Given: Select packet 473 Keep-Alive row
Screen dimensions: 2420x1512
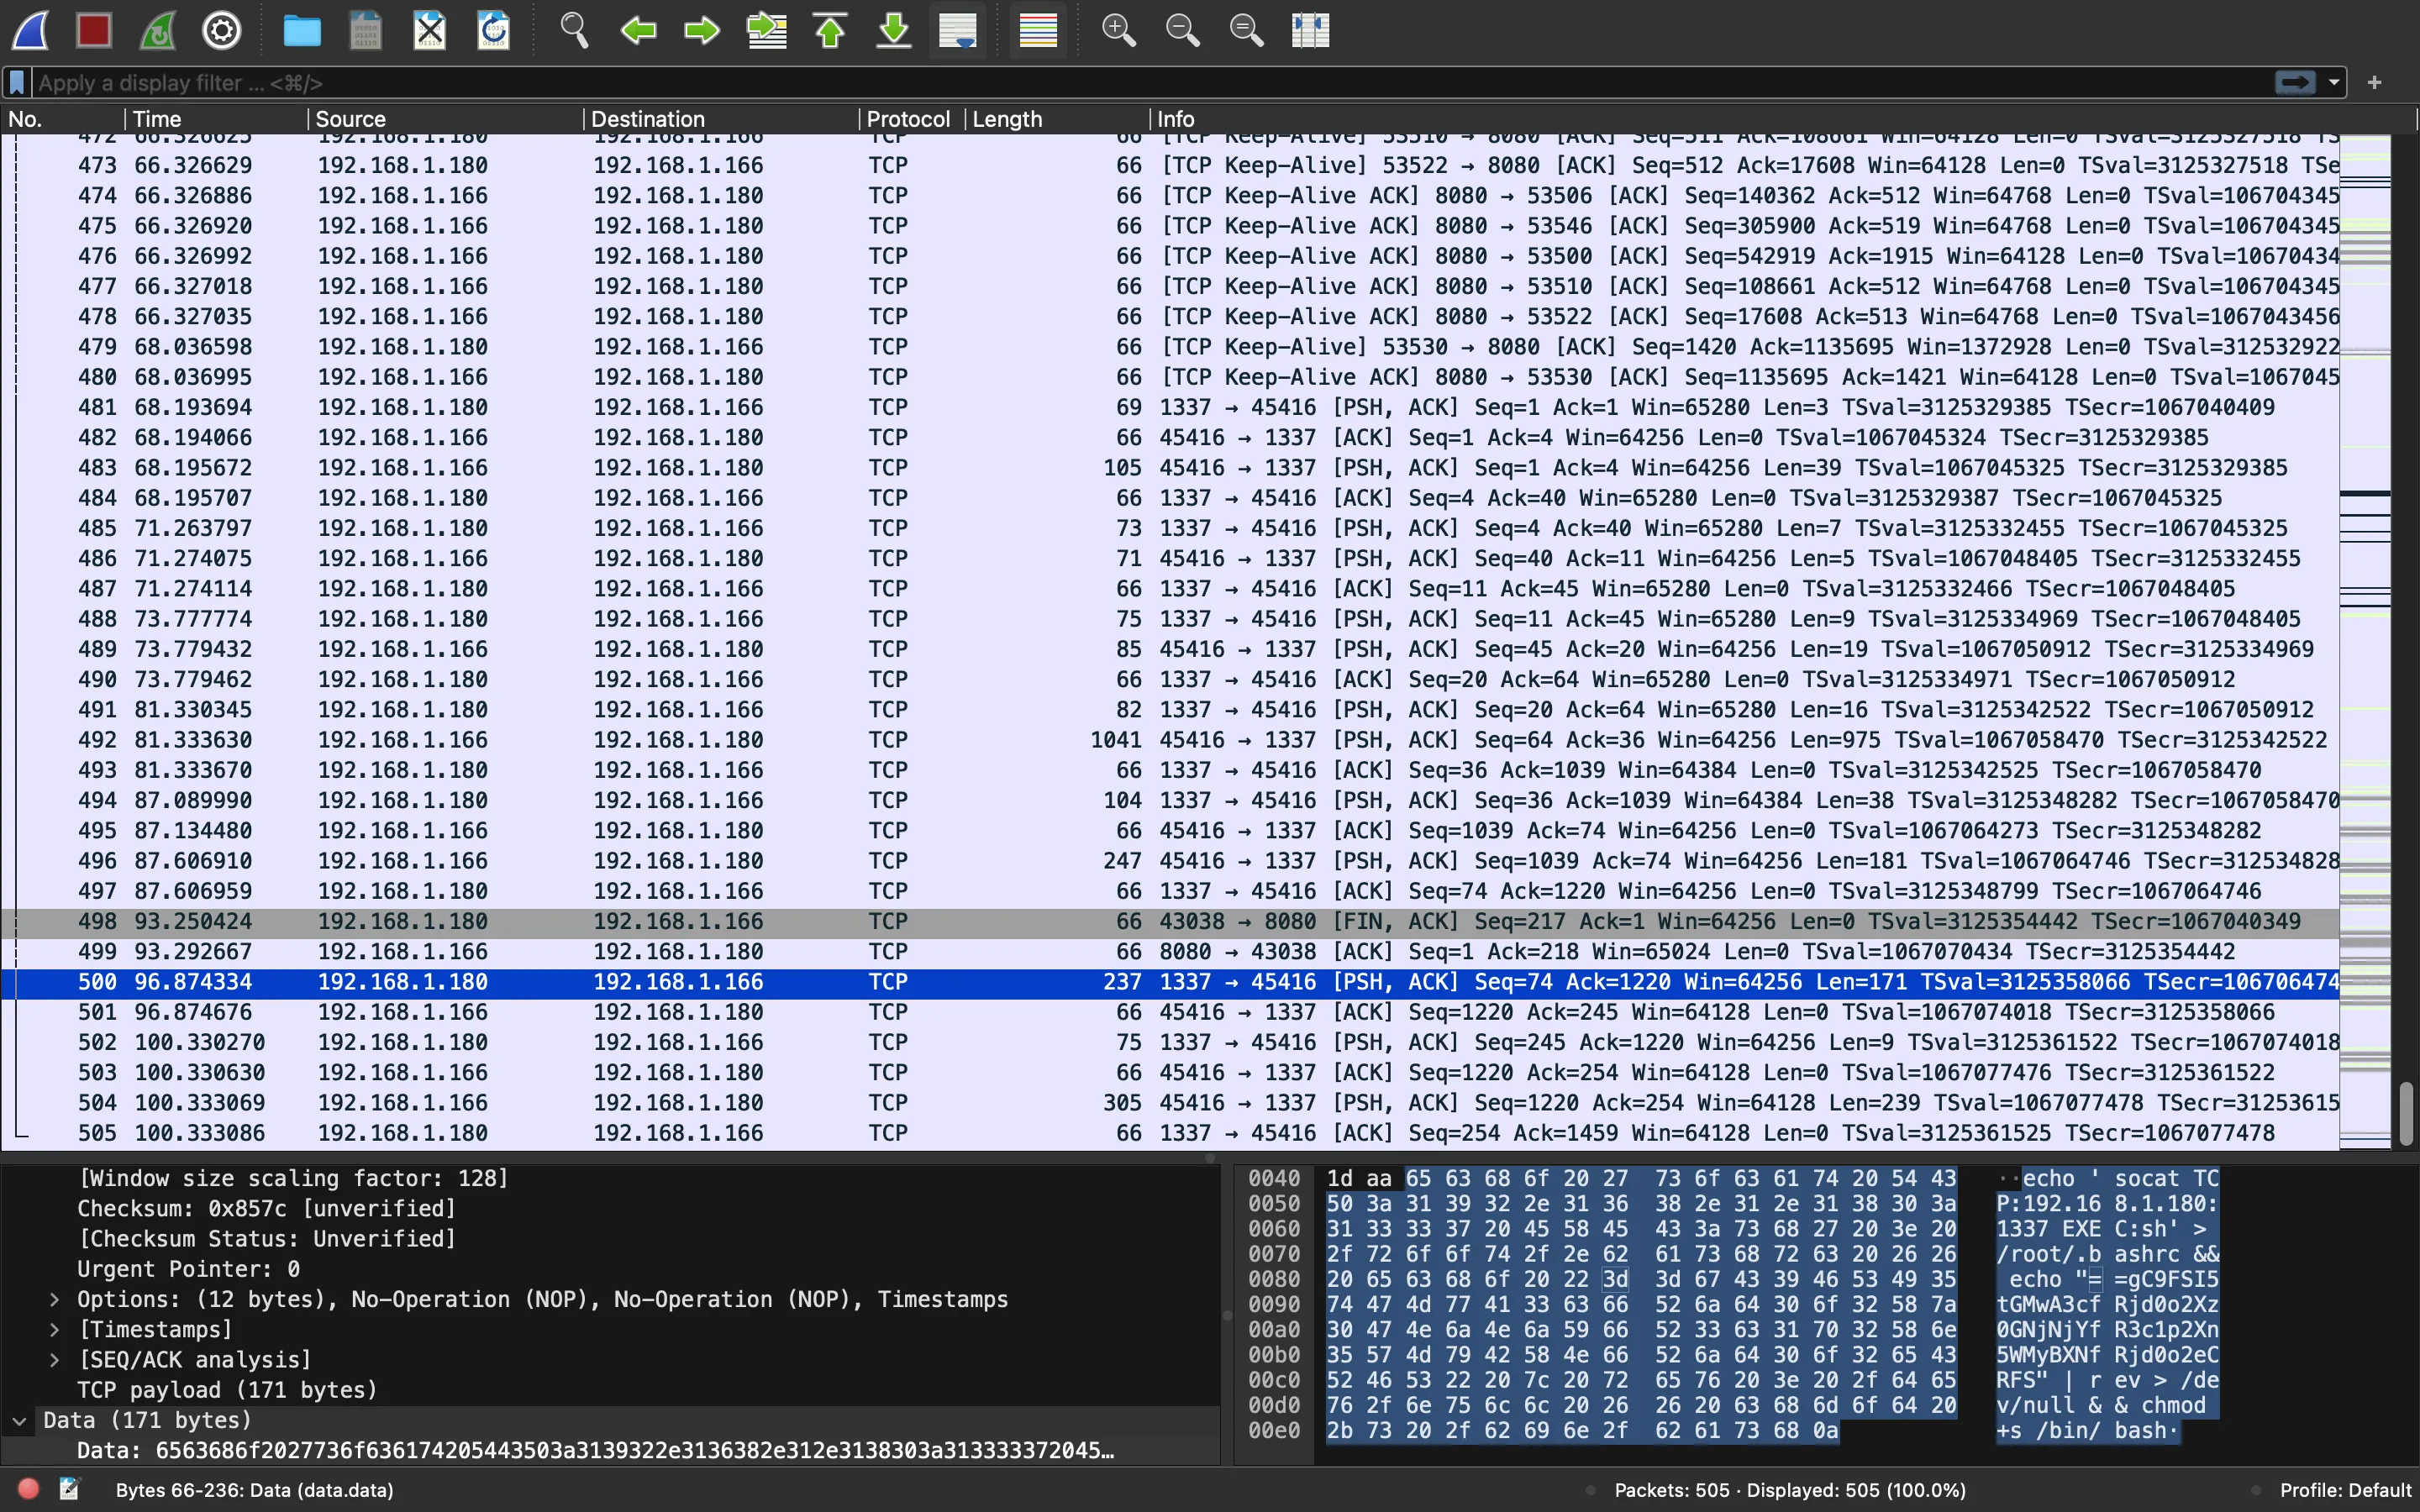Looking at the screenshot, I should click(1170, 165).
